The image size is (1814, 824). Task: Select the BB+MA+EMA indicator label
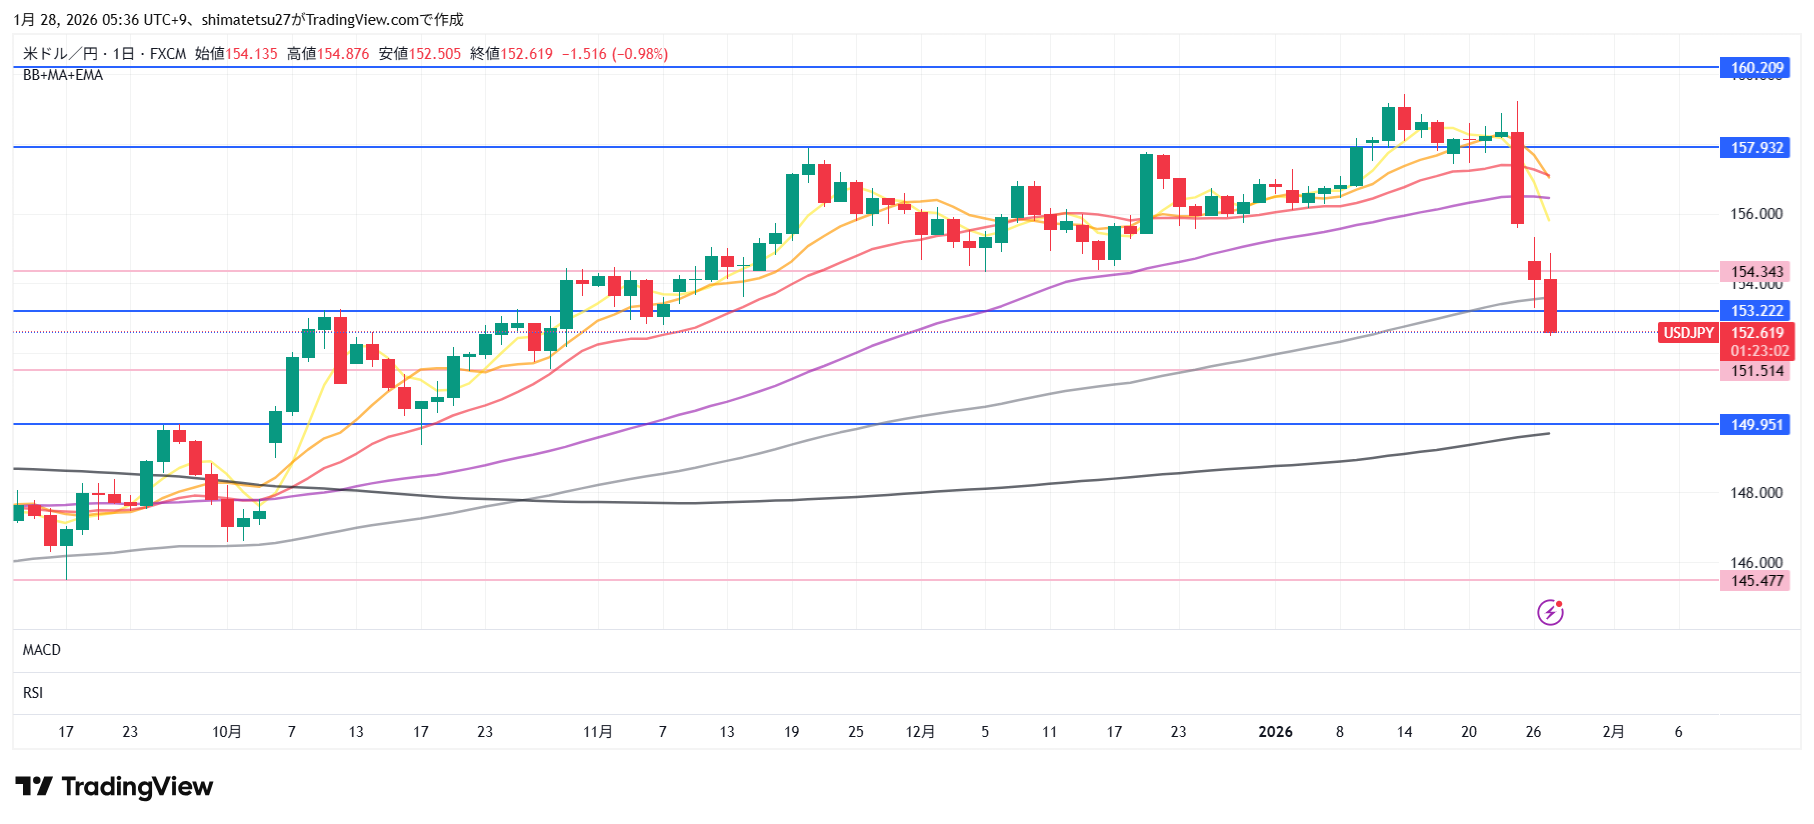click(63, 75)
